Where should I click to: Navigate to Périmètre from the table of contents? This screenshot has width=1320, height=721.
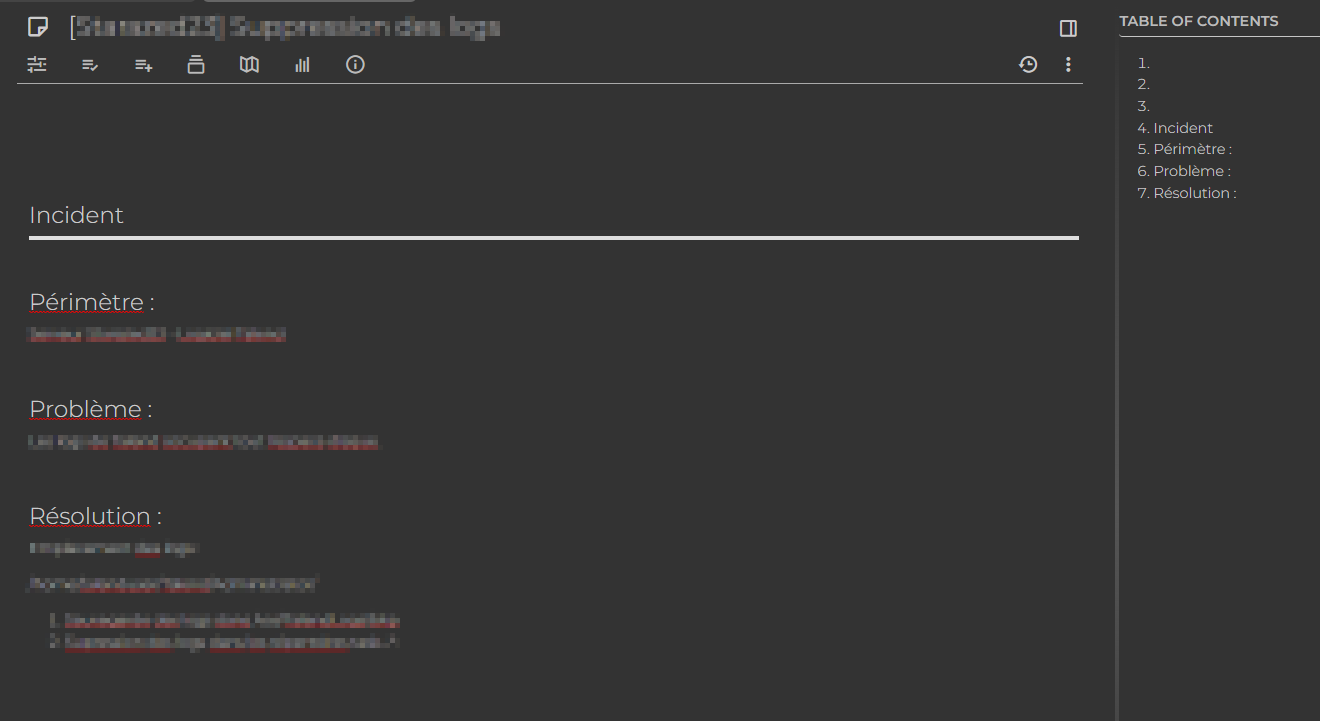1191,148
